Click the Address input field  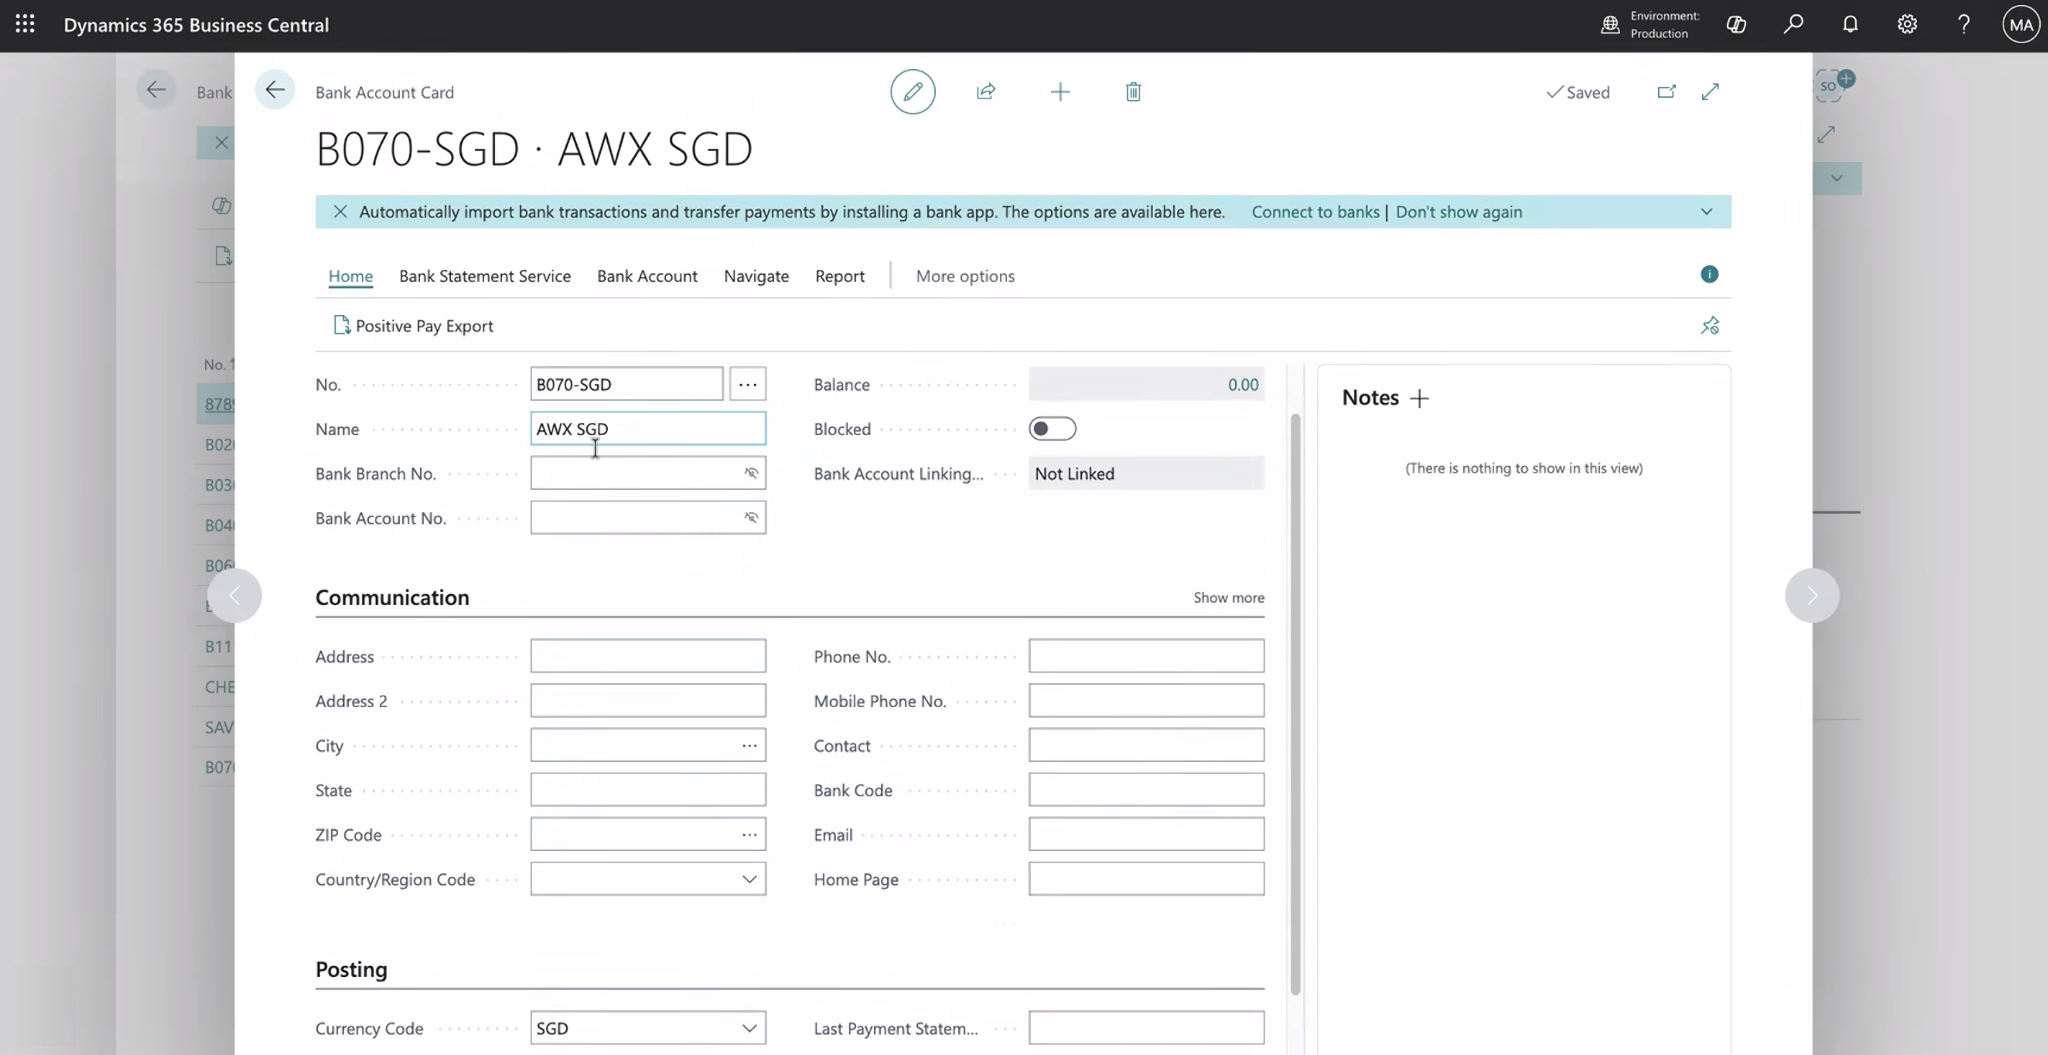coord(648,656)
